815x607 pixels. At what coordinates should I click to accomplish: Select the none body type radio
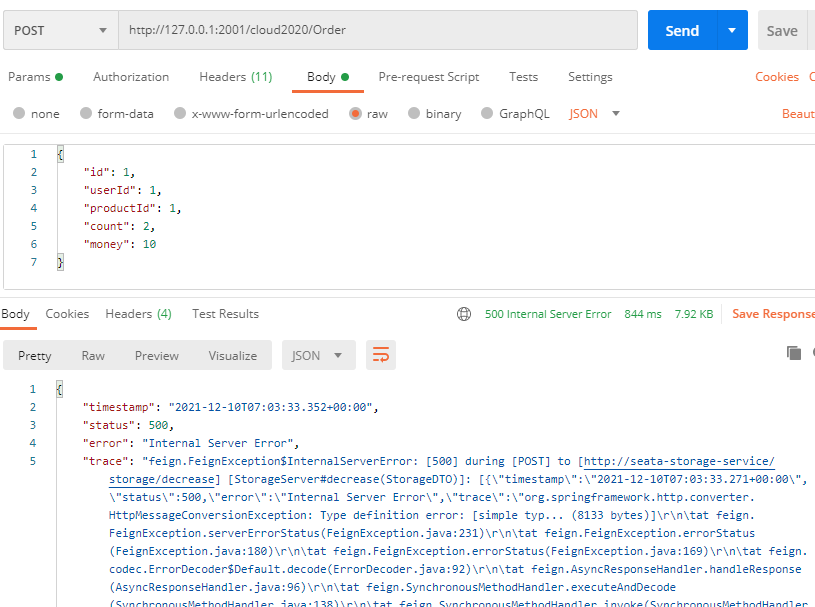point(19,113)
